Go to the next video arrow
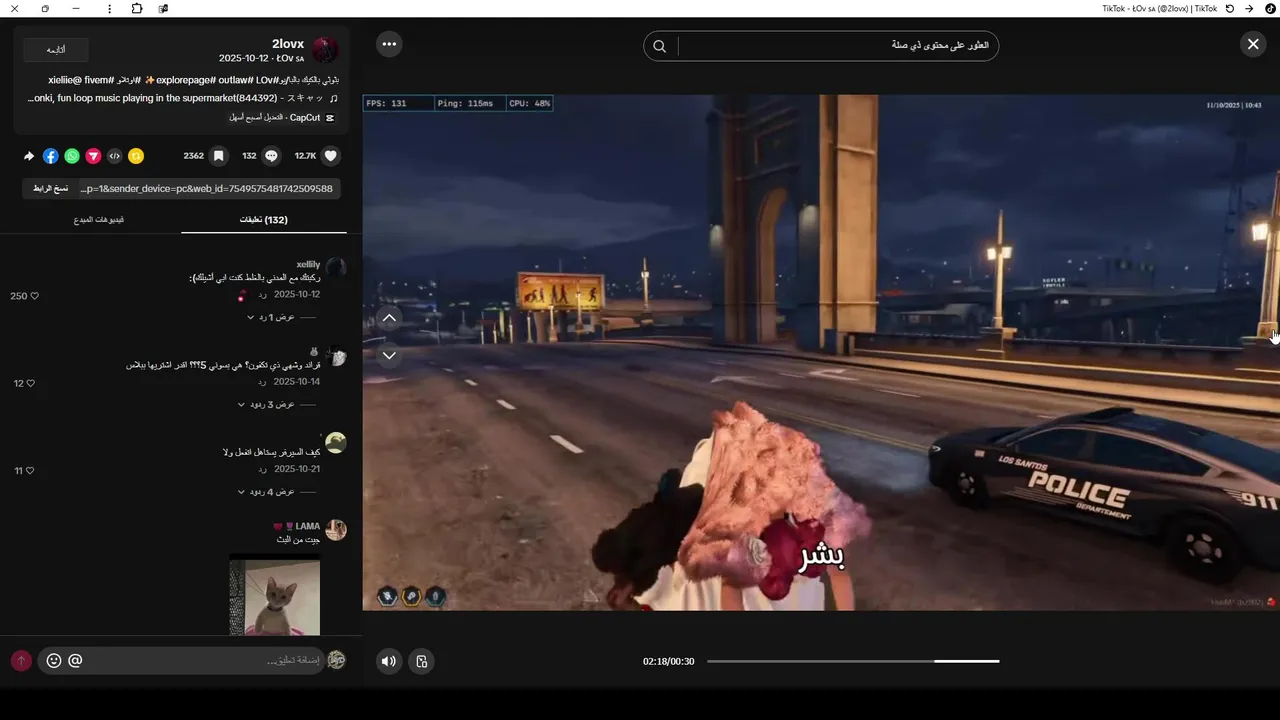Image resolution: width=1280 pixels, height=720 pixels. coord(389,355)
